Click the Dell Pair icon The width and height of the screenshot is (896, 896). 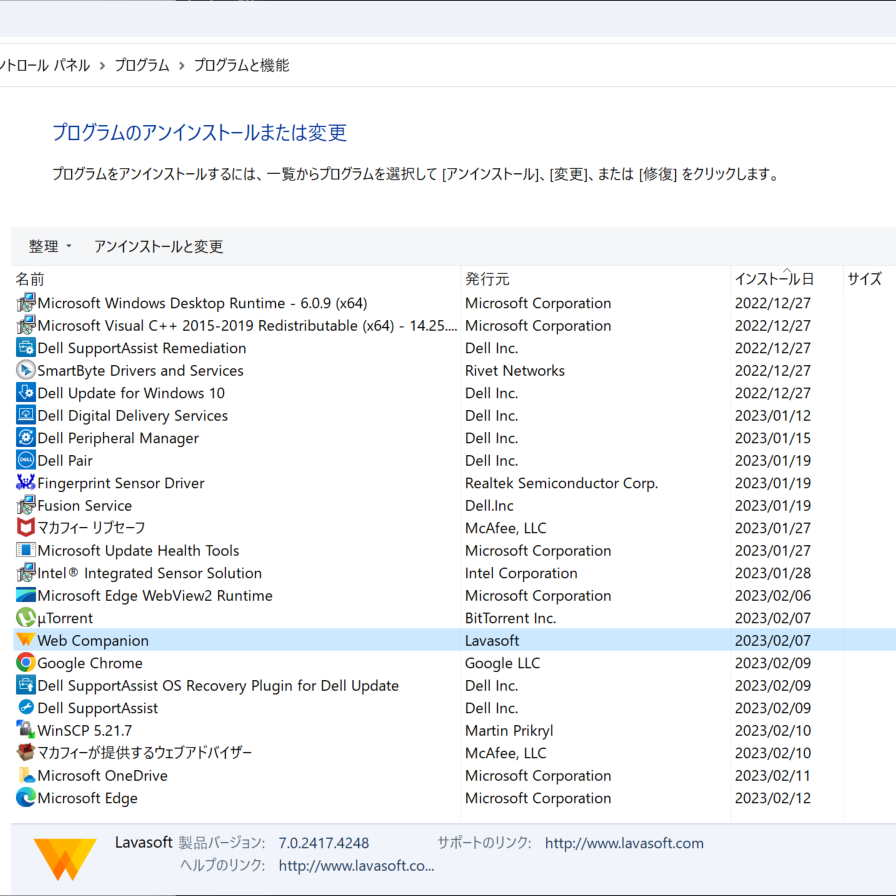(x=26, y=460)
